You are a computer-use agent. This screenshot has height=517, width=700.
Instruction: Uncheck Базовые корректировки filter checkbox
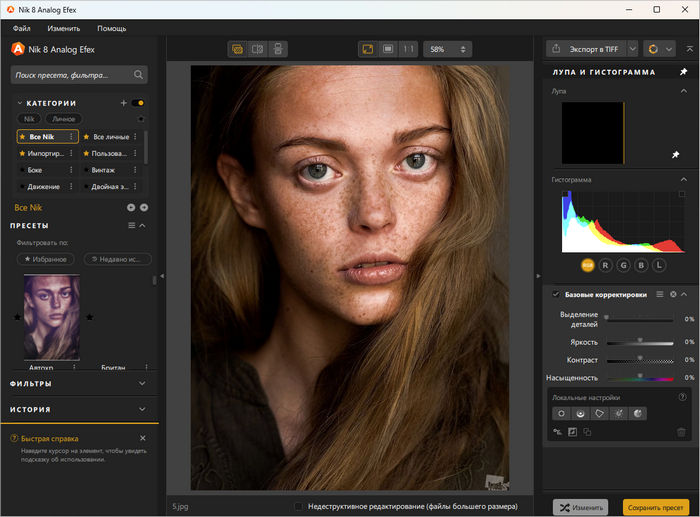click(556, 294)
